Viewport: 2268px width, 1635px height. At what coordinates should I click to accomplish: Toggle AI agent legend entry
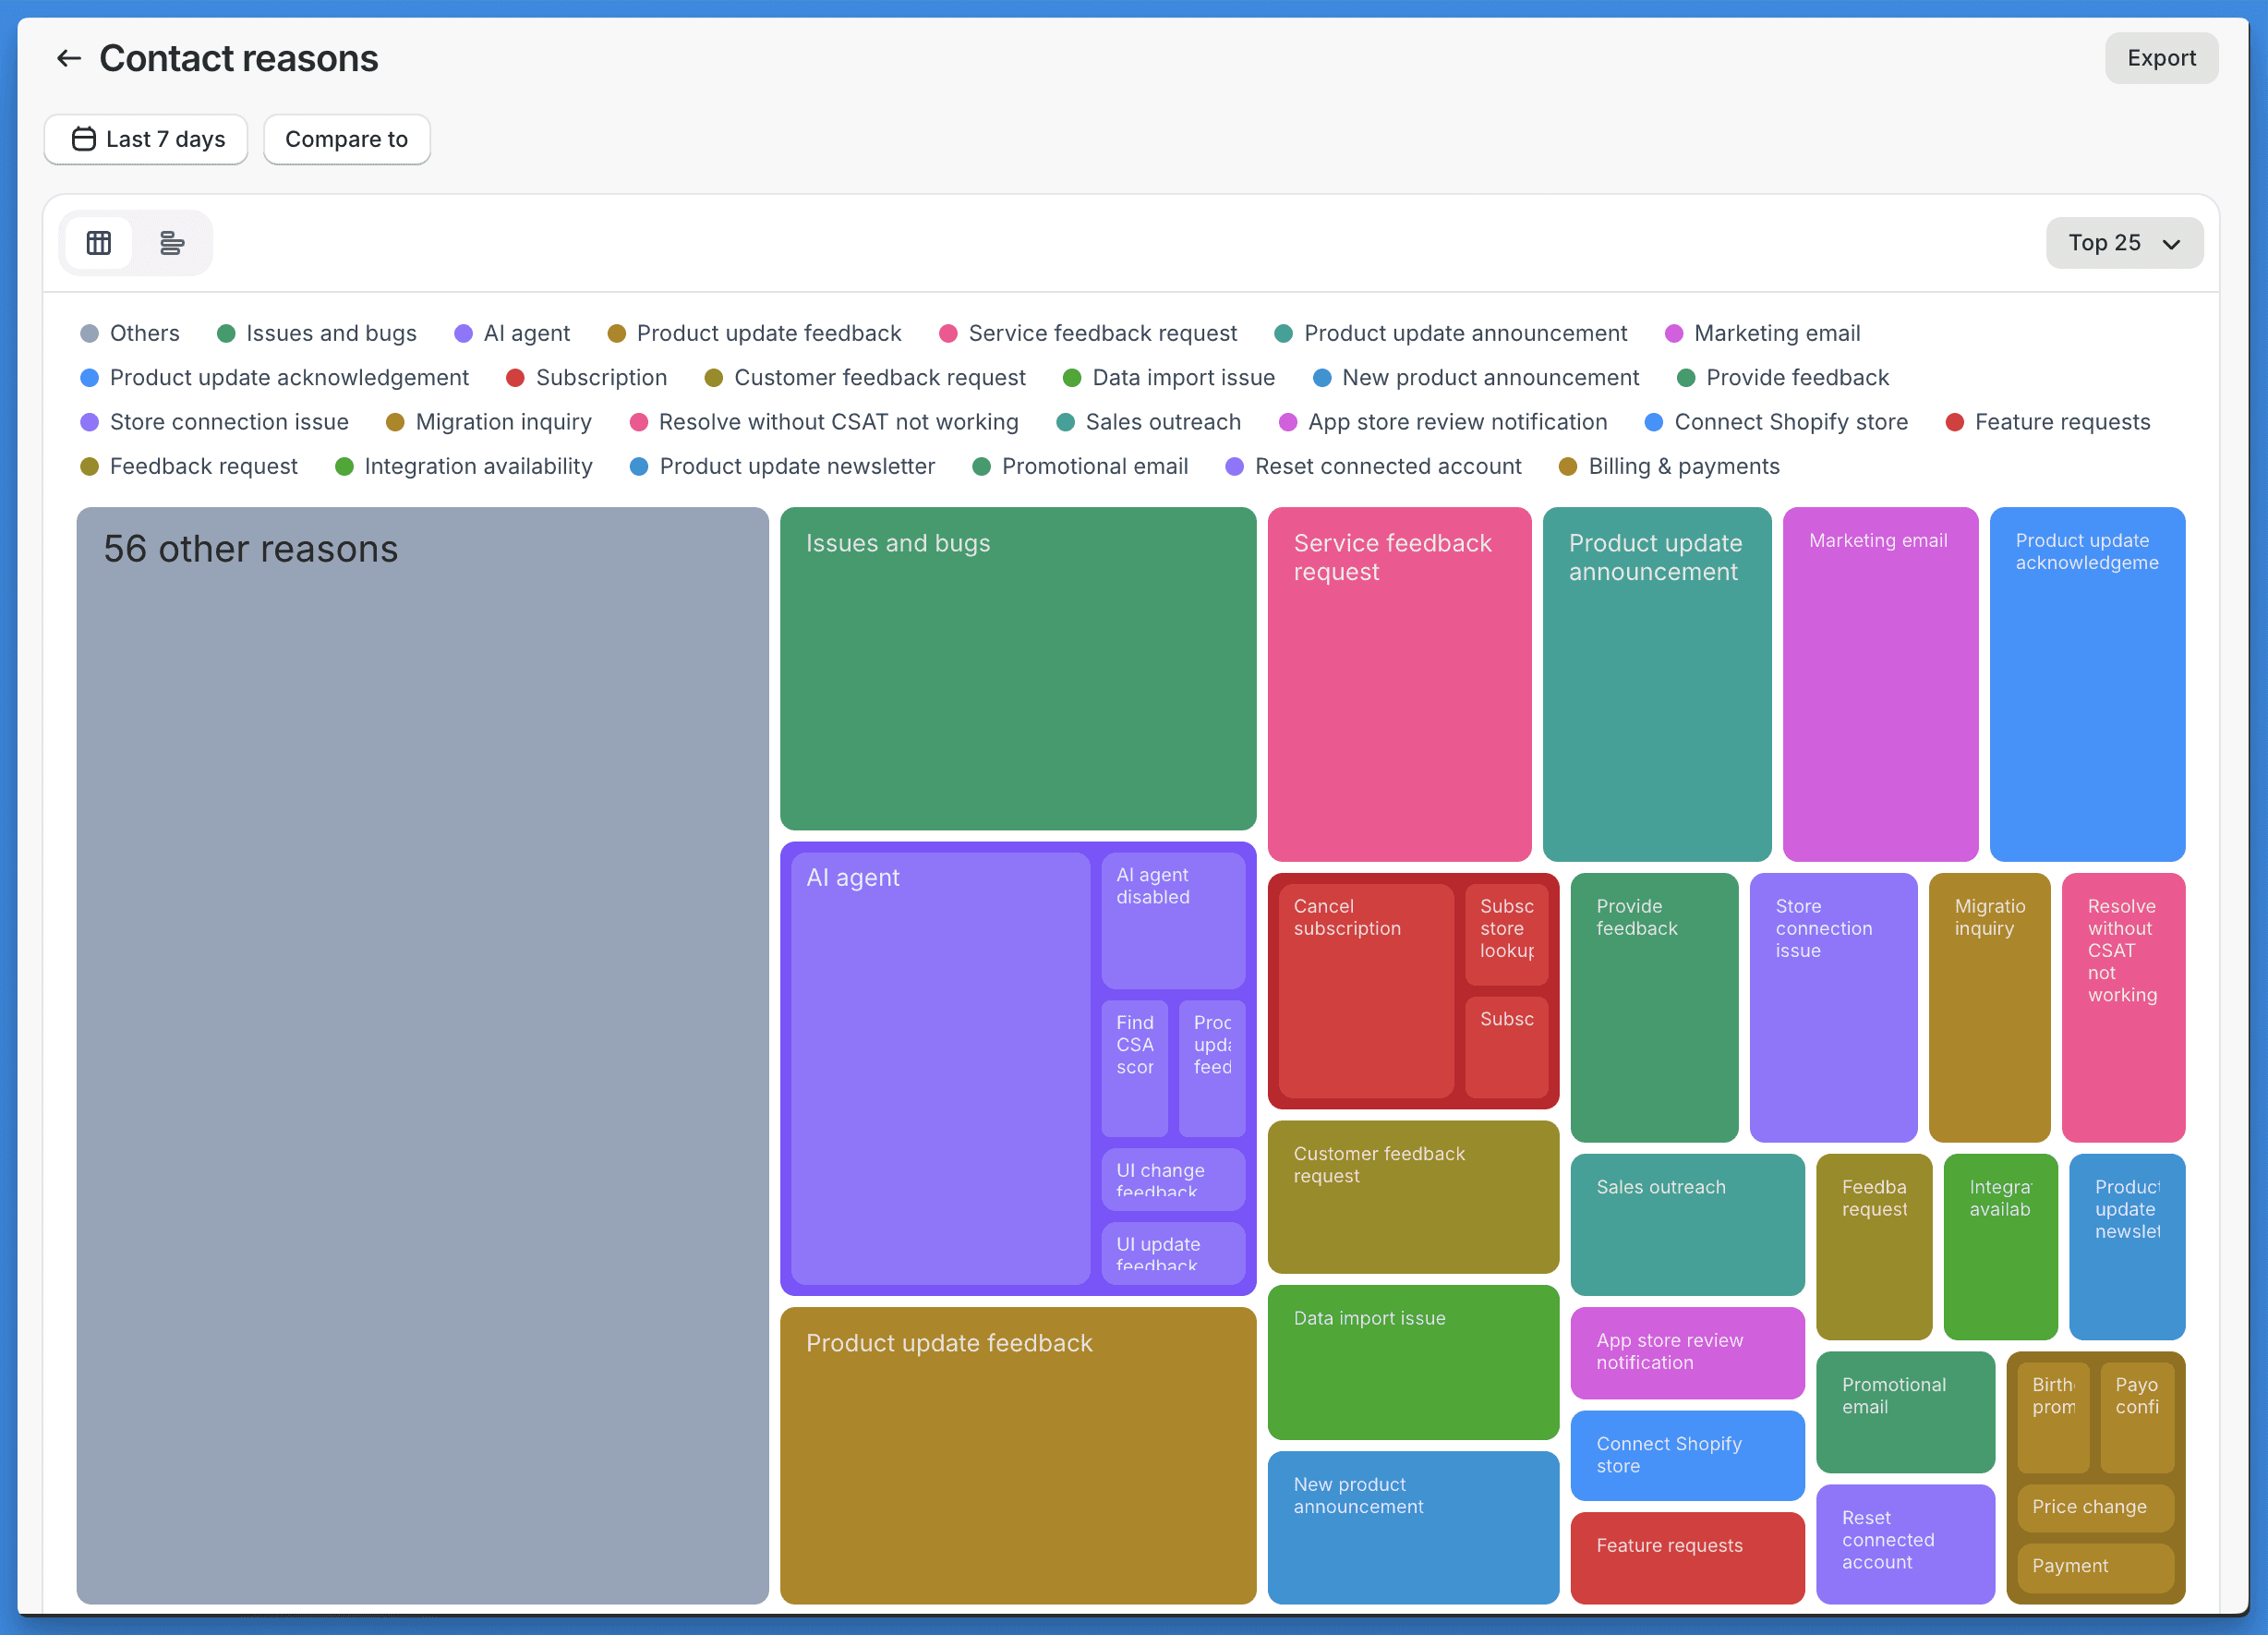(x=526, y=334)
